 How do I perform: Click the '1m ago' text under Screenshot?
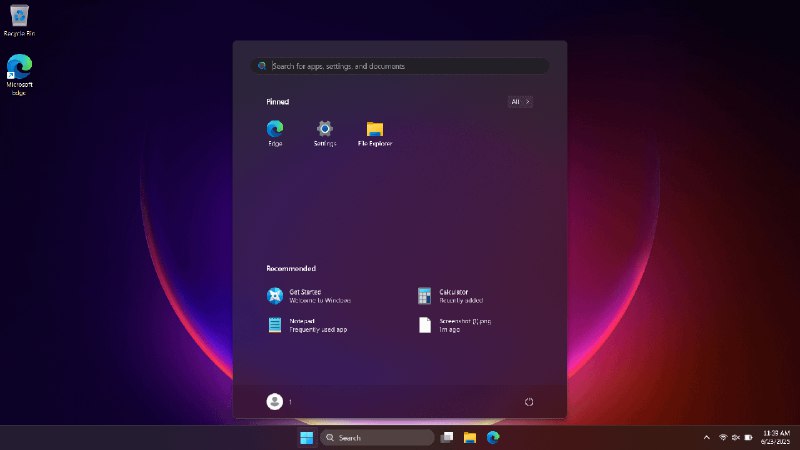(449, 330)
